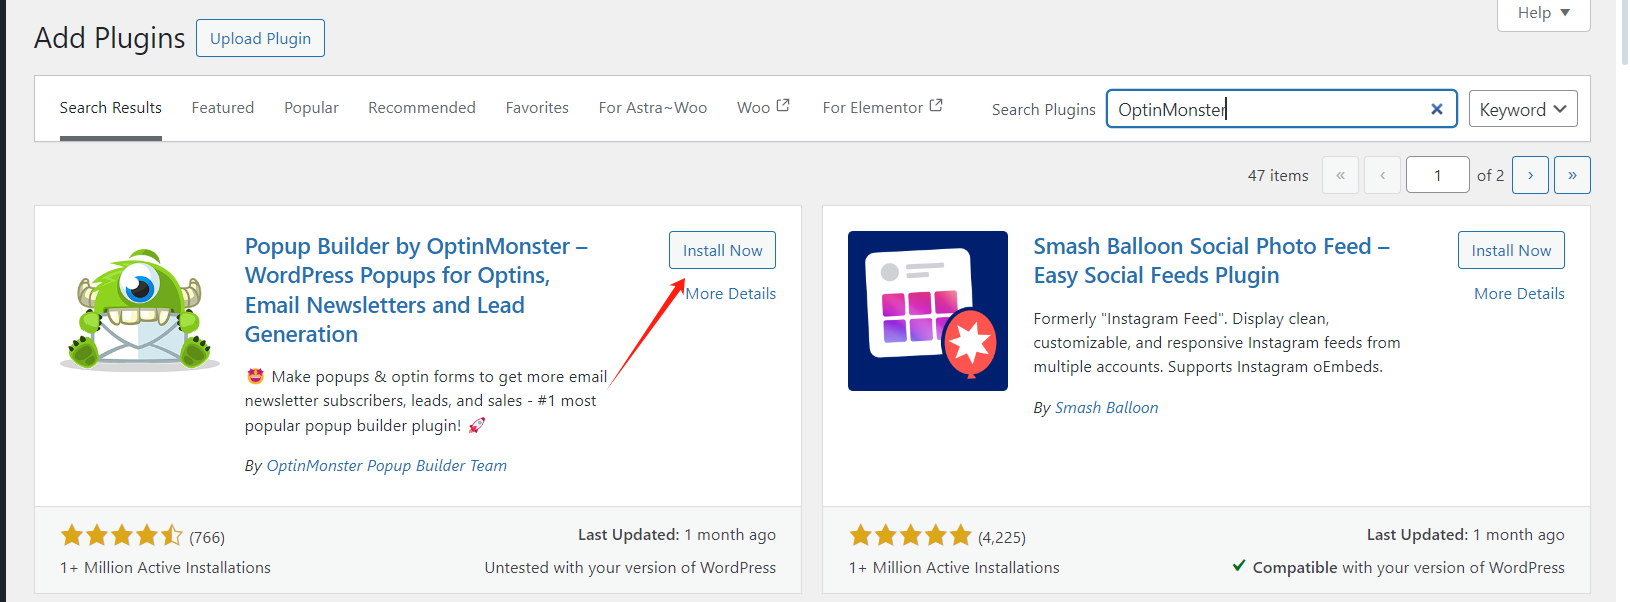
Task: Go to next page arrow in pagination
Action: pyautogui.click(x=1530, y=175)
